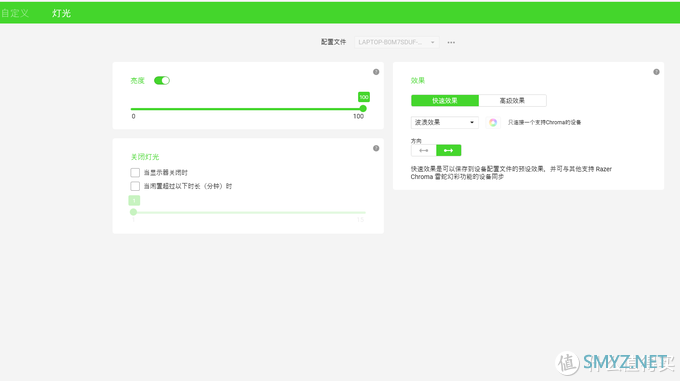Open the profile options three-dot menu

451,42
